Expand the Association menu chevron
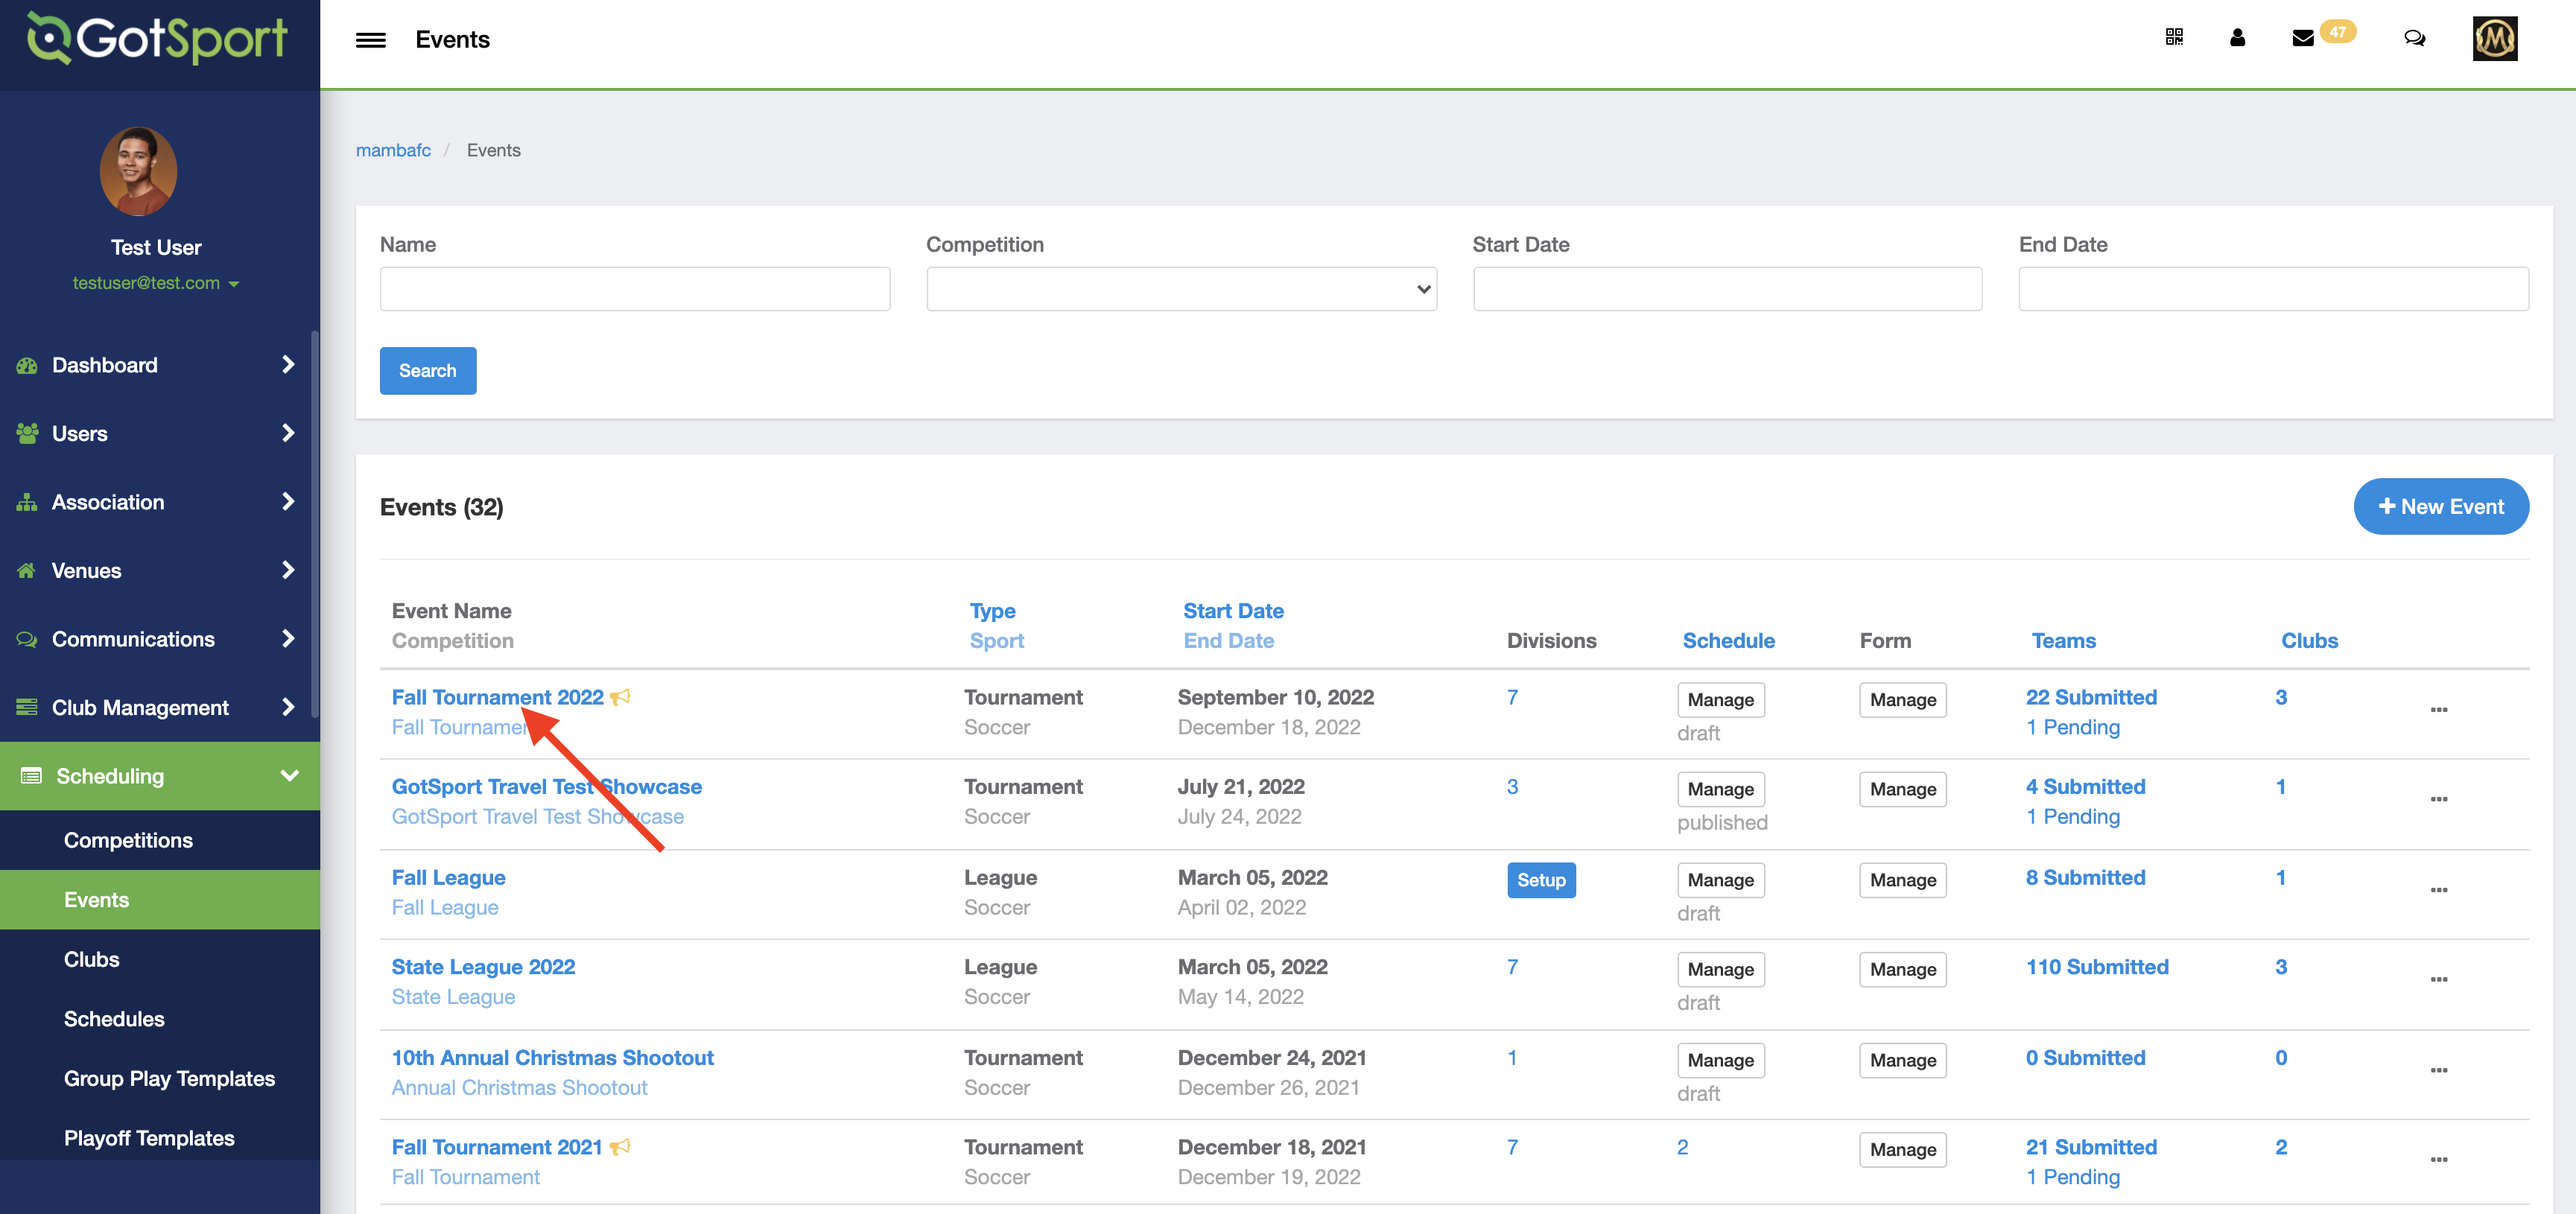The width and height of the screenshot is (2576, 1214). point(288,502)
